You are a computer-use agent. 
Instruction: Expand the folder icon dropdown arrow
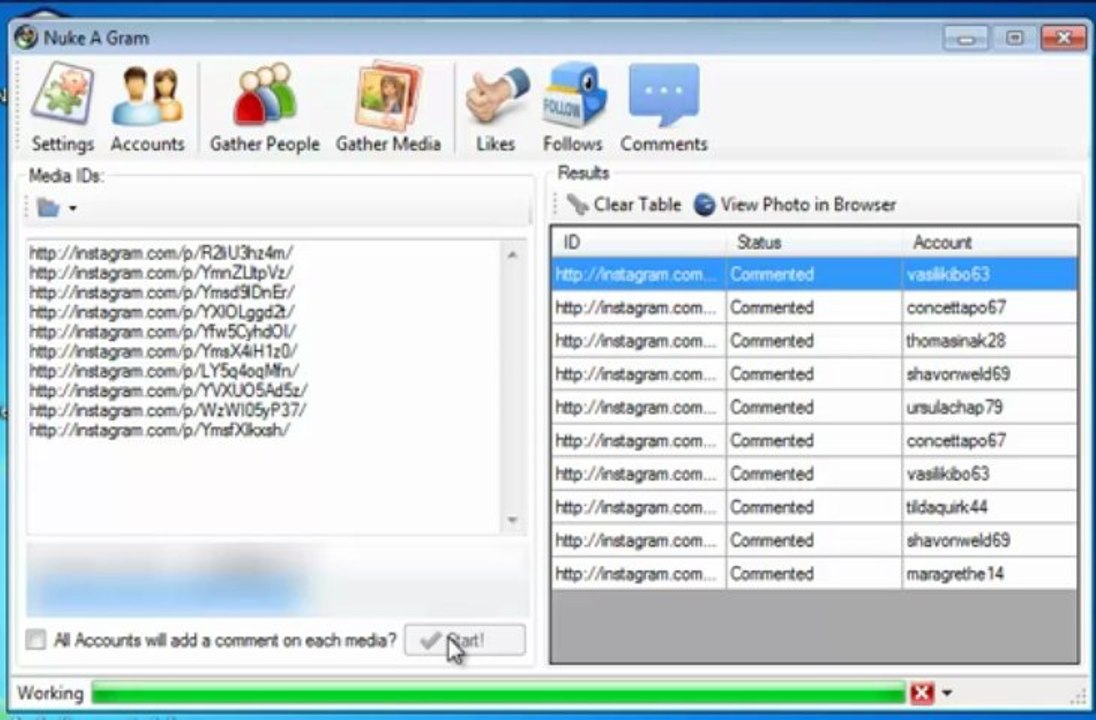(x=73, y=208)
